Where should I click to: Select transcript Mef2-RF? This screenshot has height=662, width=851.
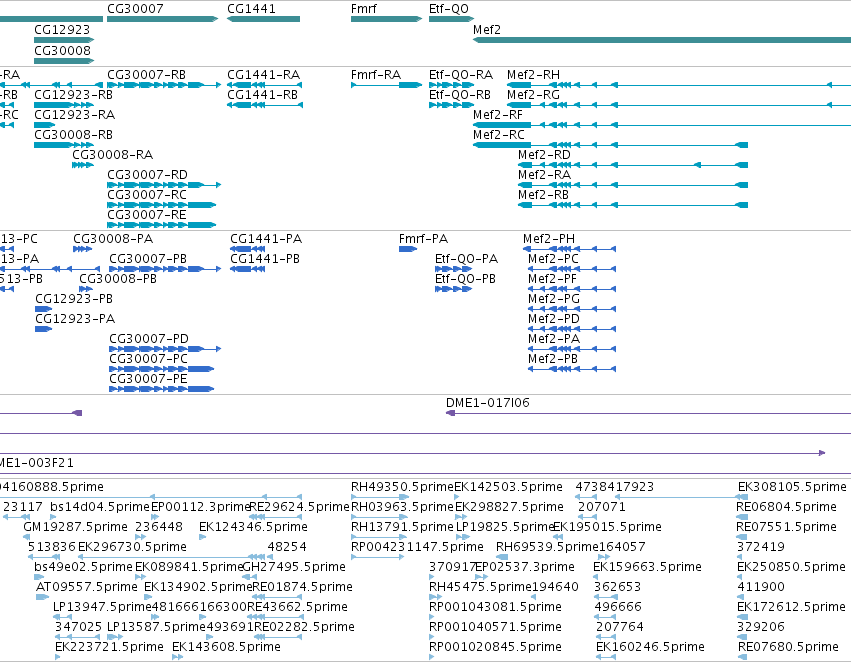(498, 115)
